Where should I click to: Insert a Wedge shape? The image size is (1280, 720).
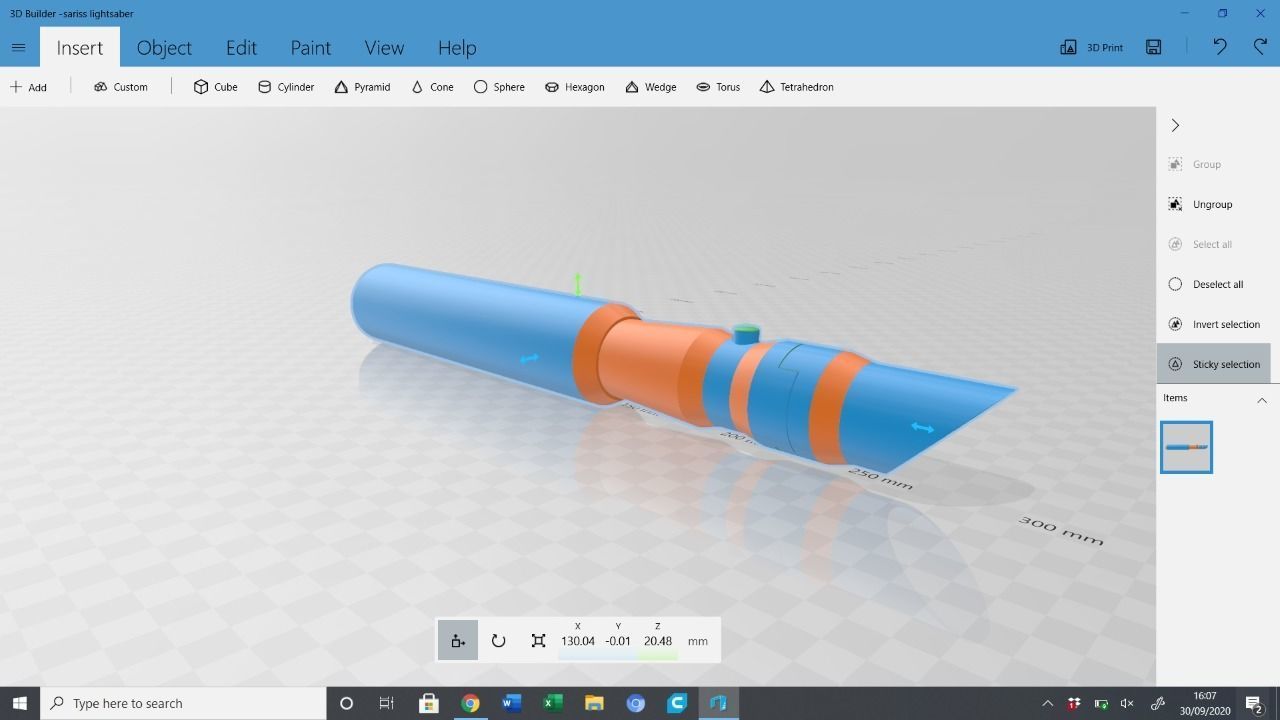[x=650, y=87]
